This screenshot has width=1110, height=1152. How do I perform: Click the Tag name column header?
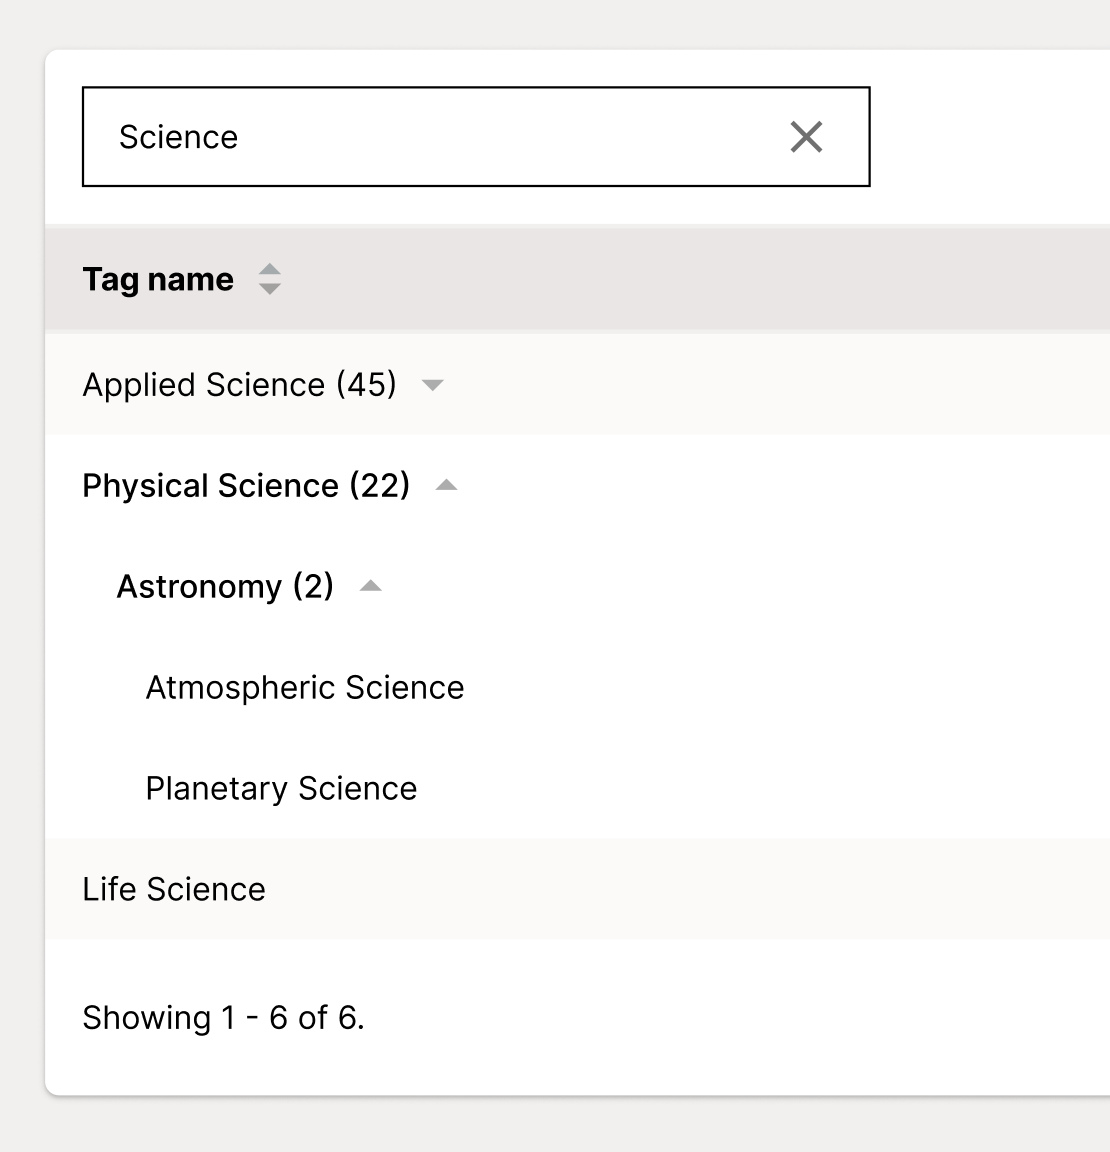coord(157,279)
